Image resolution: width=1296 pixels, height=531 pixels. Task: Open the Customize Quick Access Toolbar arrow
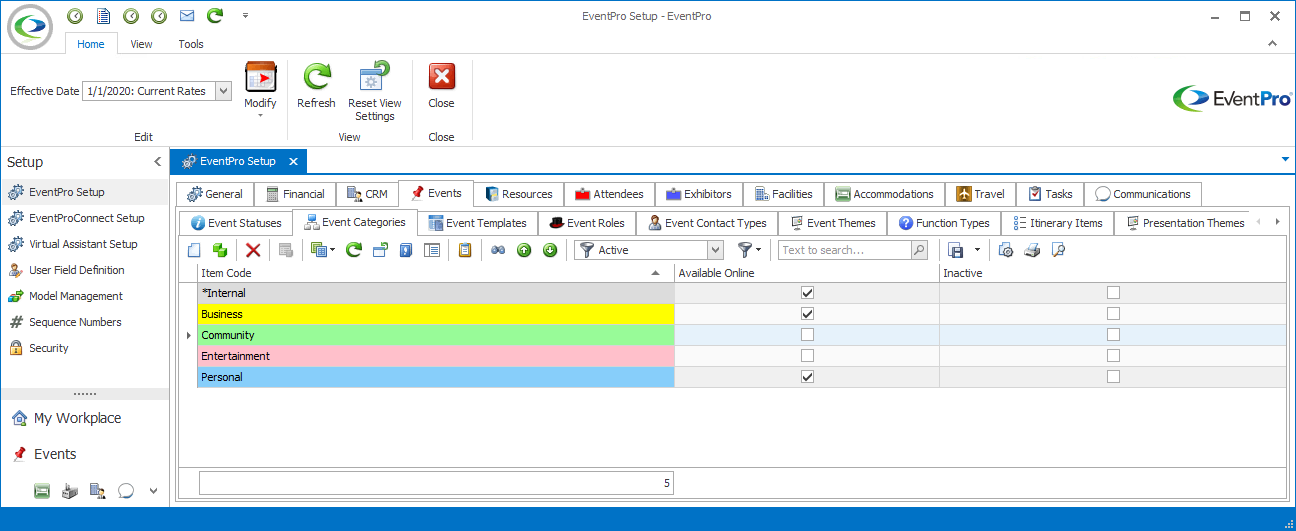(246, 16)
